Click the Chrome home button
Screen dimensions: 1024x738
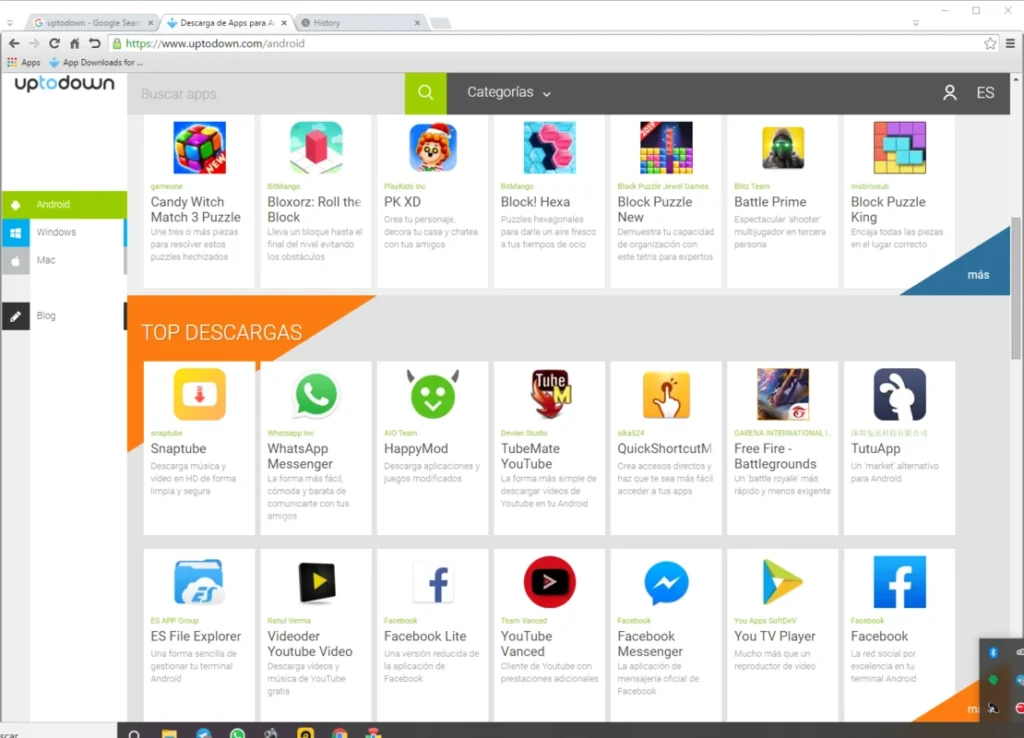[74, 44]
